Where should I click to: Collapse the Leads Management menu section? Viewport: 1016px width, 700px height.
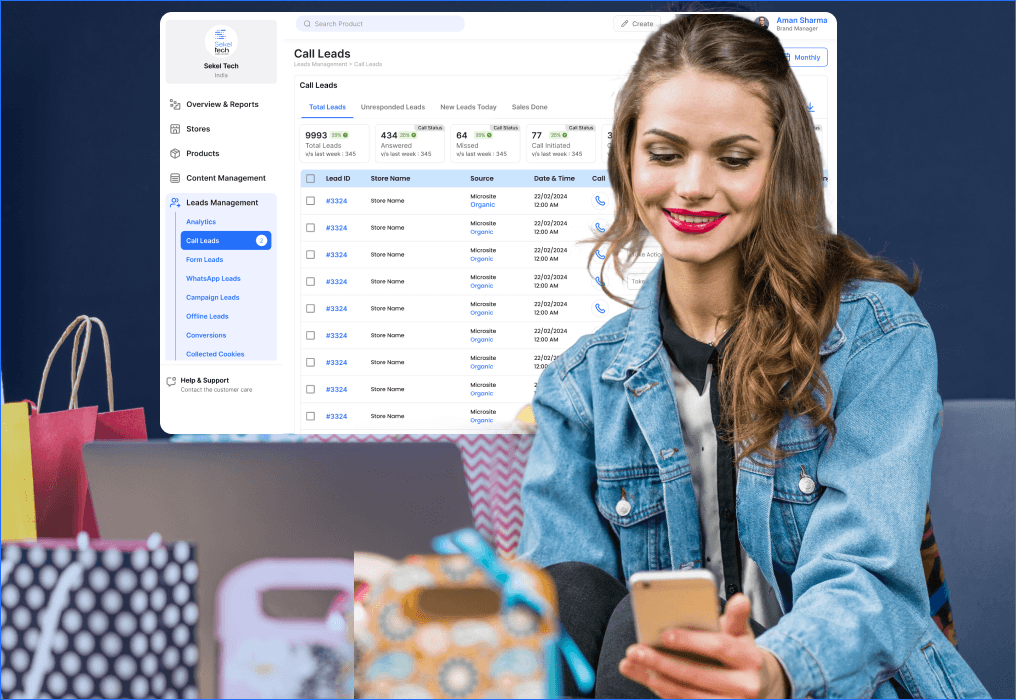point(221,203)
